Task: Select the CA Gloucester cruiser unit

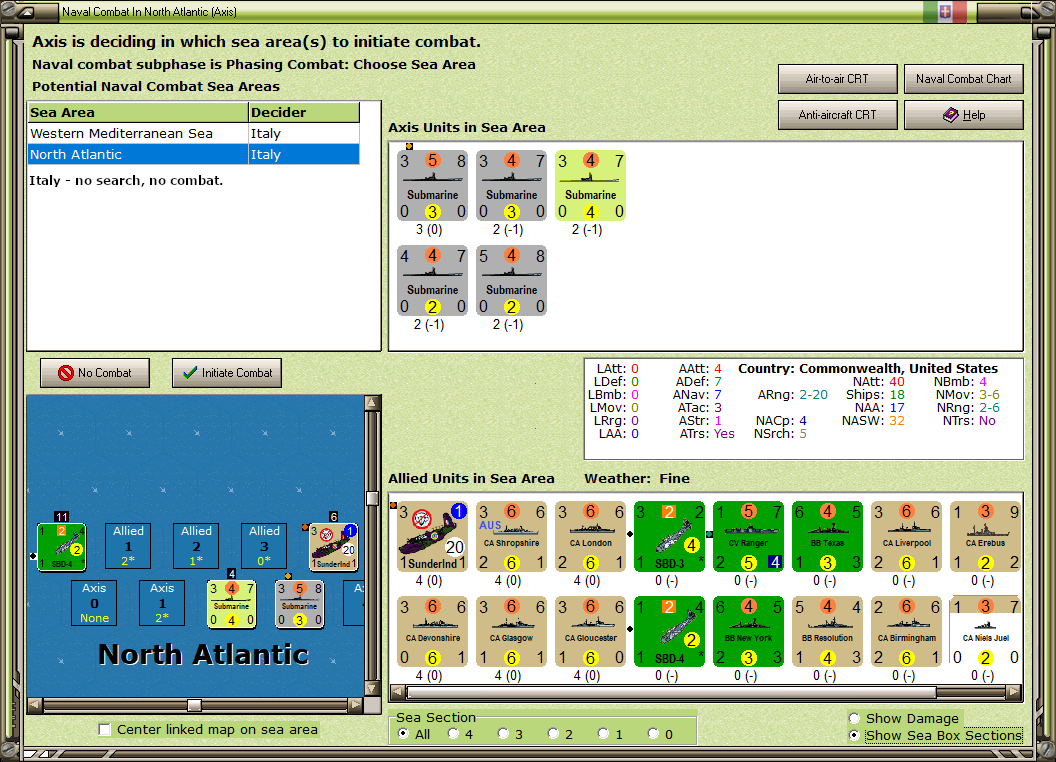Action: (x=591, y=631)
